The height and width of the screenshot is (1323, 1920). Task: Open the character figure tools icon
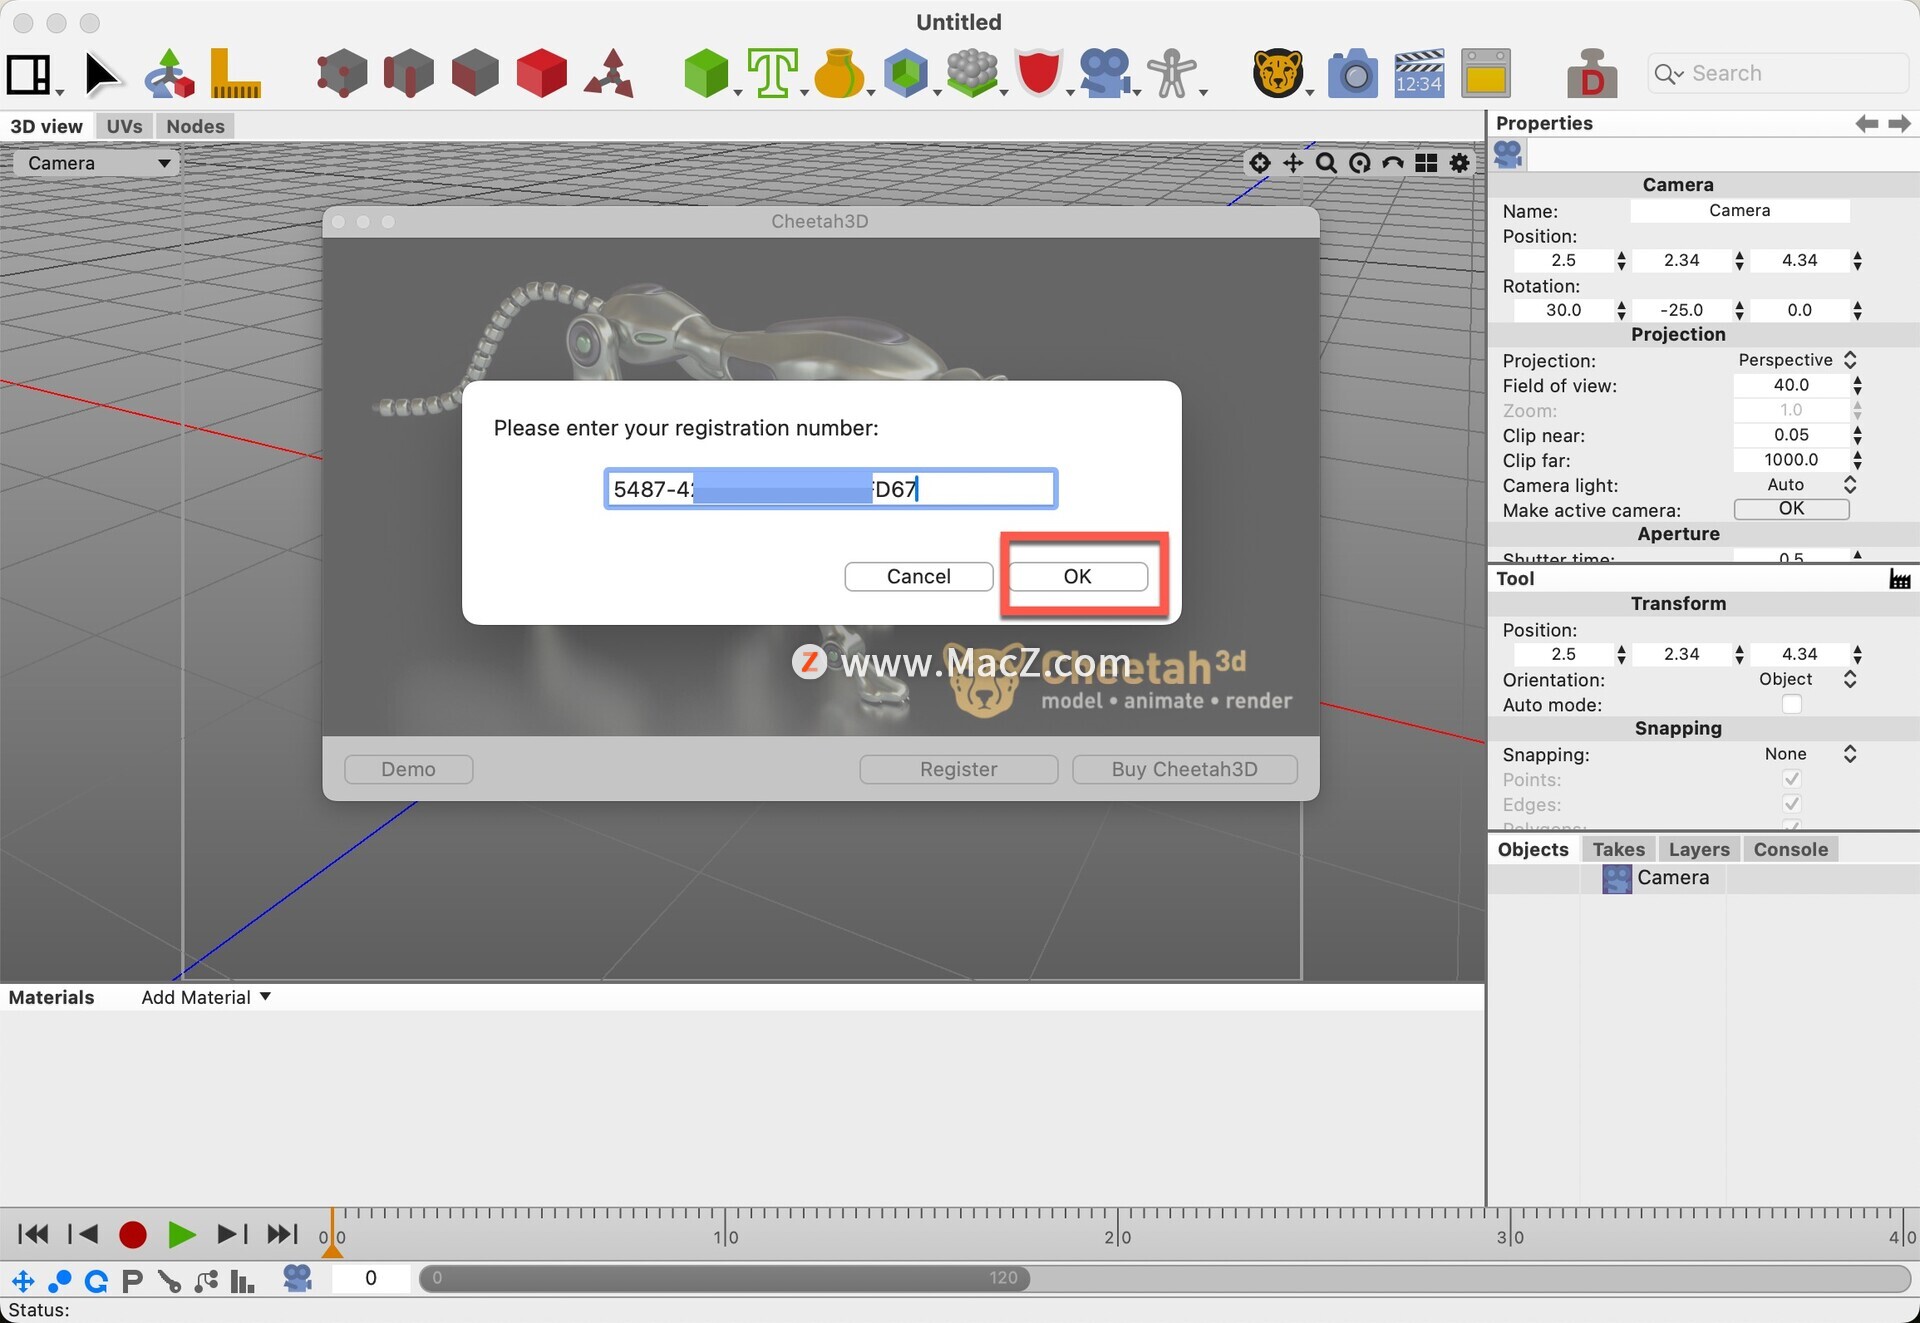[x=1171, y=74]
